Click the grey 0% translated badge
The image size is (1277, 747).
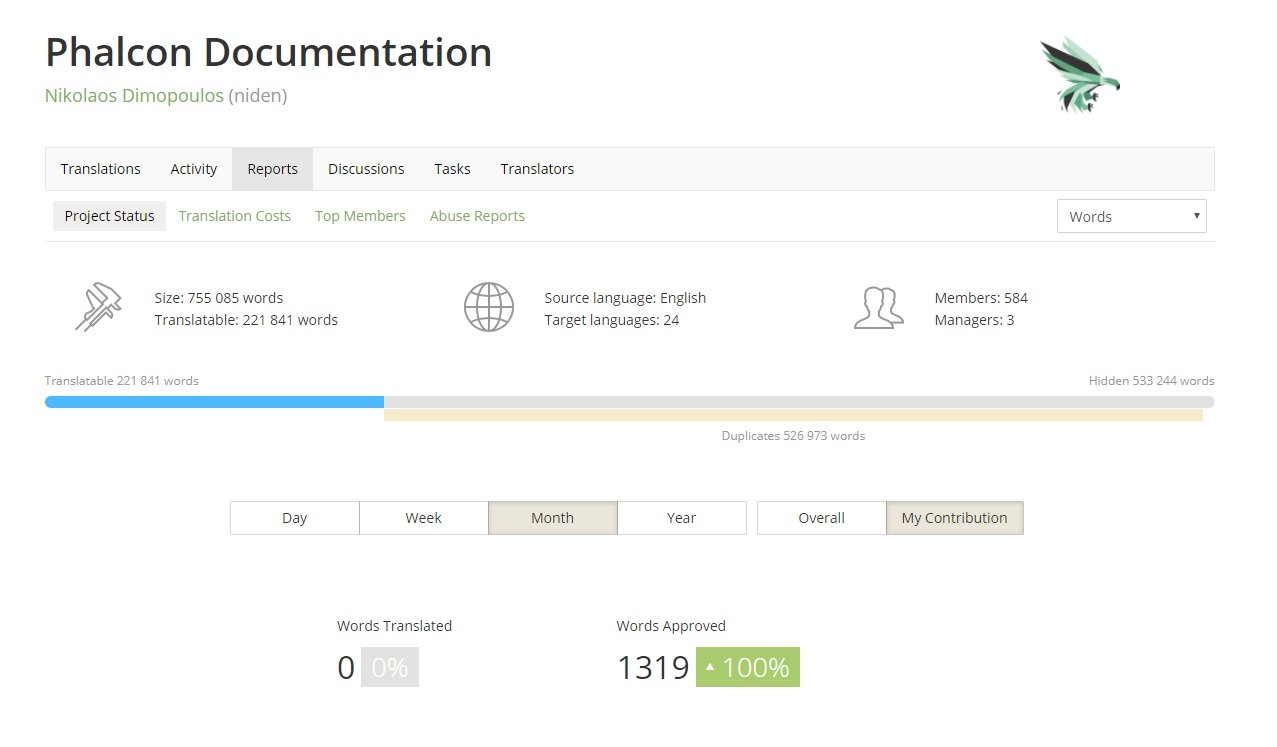pyautogui.click(x=389, y=667)
